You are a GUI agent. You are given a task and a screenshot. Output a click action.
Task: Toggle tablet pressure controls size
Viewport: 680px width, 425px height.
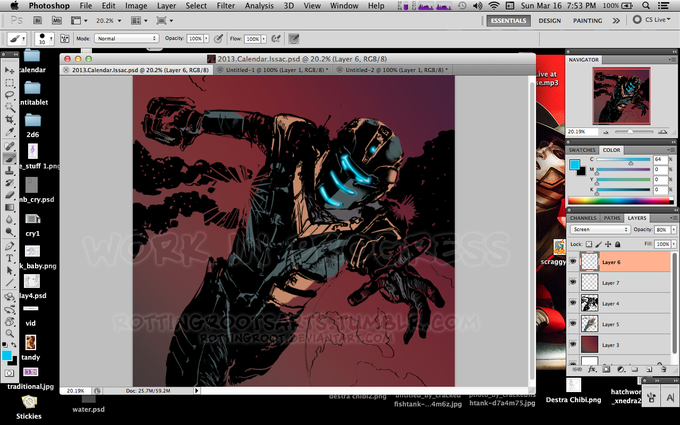pyautogui.click(x=294, y=39)
